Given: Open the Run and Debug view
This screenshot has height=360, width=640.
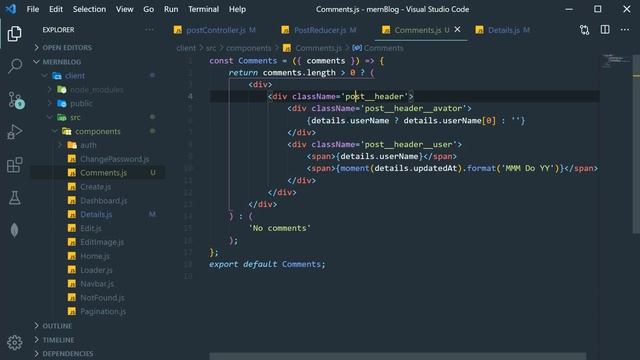Looking at the screenshot, I should click(x=14, y=132).
